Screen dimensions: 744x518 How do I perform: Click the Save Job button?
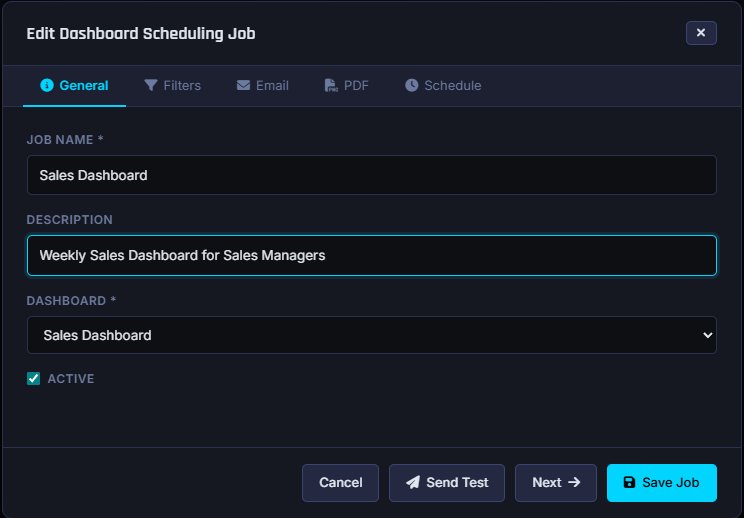[661, 482]
